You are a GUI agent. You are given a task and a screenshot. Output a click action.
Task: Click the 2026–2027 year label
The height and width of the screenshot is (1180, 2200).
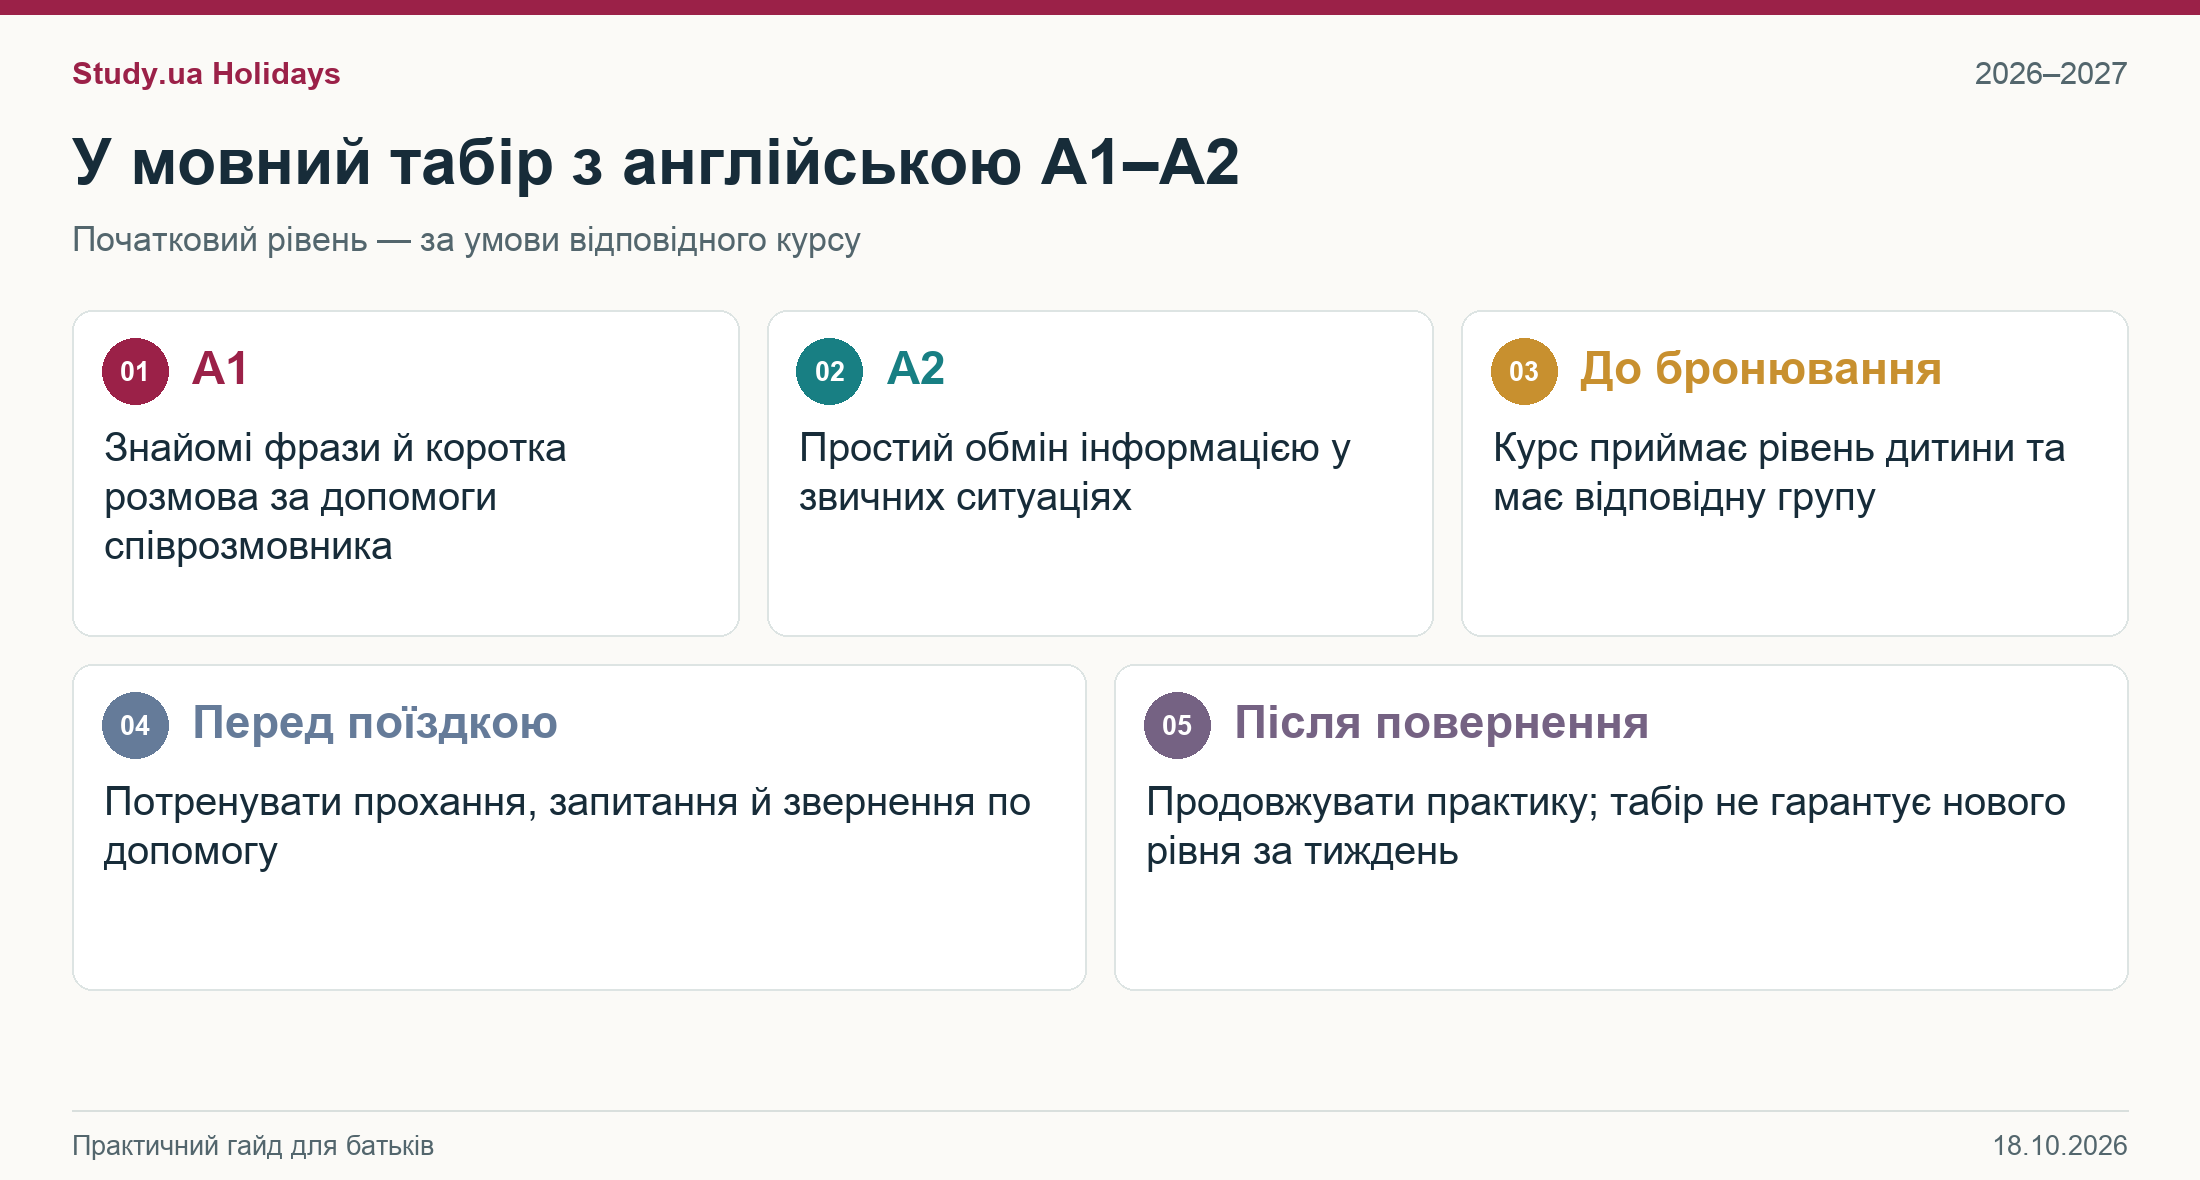(x=2051, y=74)
